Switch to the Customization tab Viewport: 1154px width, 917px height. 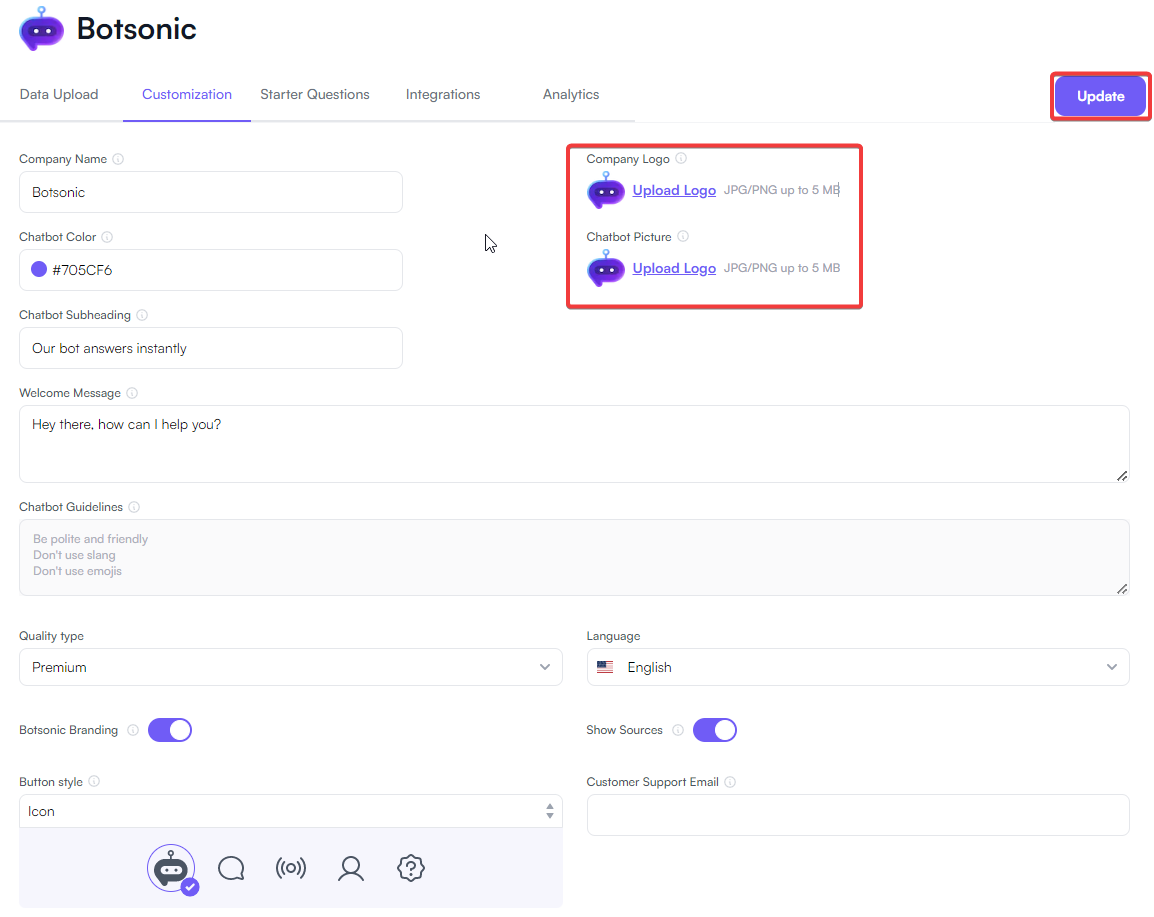[x=187, y=94]
